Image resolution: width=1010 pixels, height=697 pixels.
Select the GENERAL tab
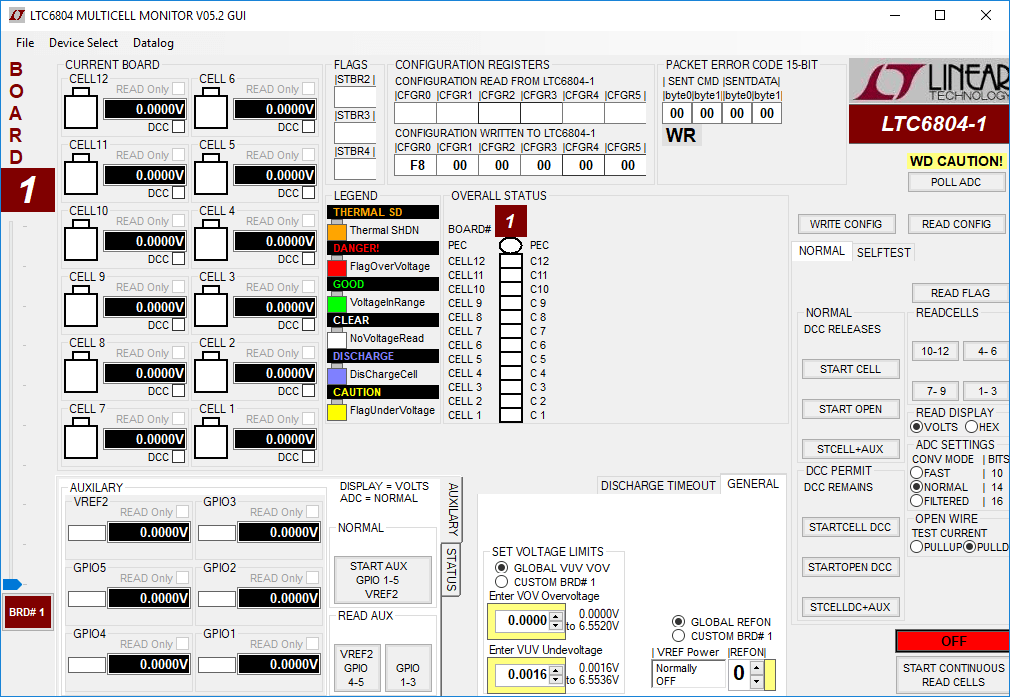[x=752, y=484]
